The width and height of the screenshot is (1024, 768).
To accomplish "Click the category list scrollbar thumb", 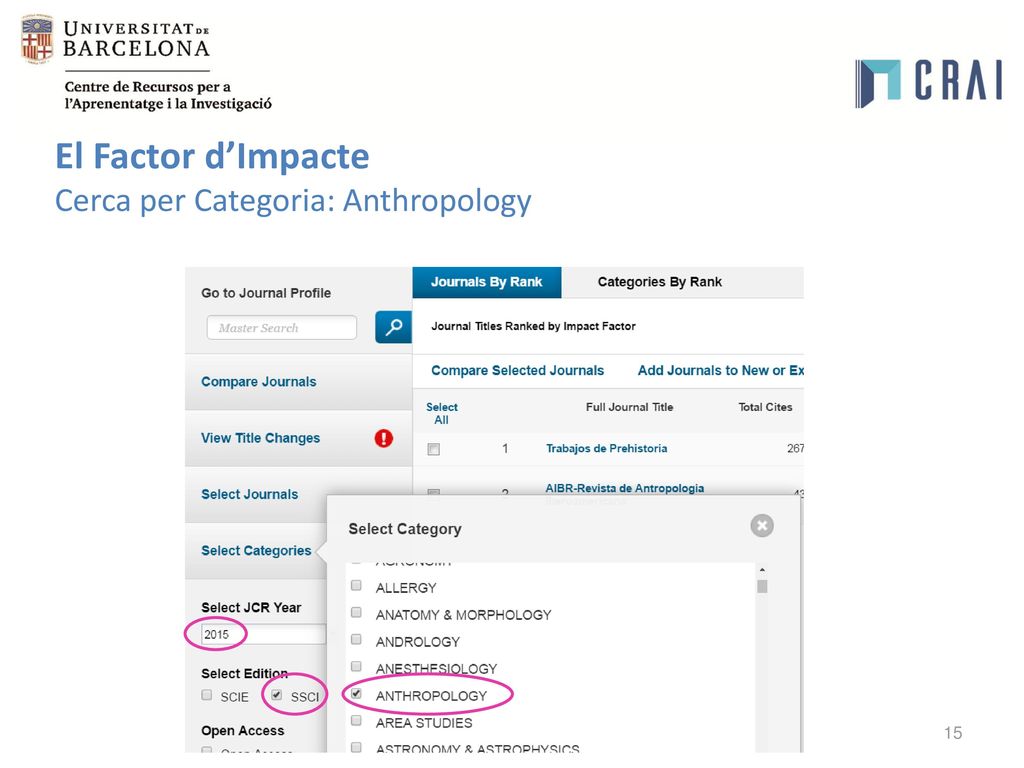I will pyautogui.click(x=762, y=586).
